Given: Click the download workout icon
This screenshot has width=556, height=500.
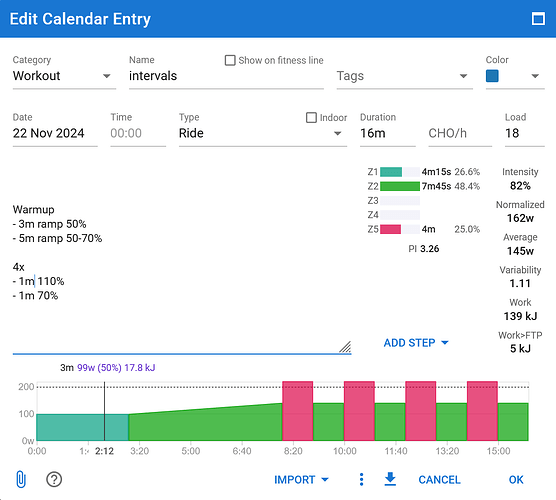Looking at the screenshot, I should pyautogui.click(x=390, y=479).
